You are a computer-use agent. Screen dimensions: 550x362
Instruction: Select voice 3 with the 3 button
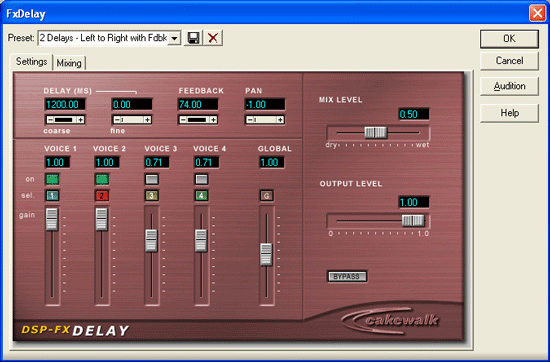click(x=152, y=196)
